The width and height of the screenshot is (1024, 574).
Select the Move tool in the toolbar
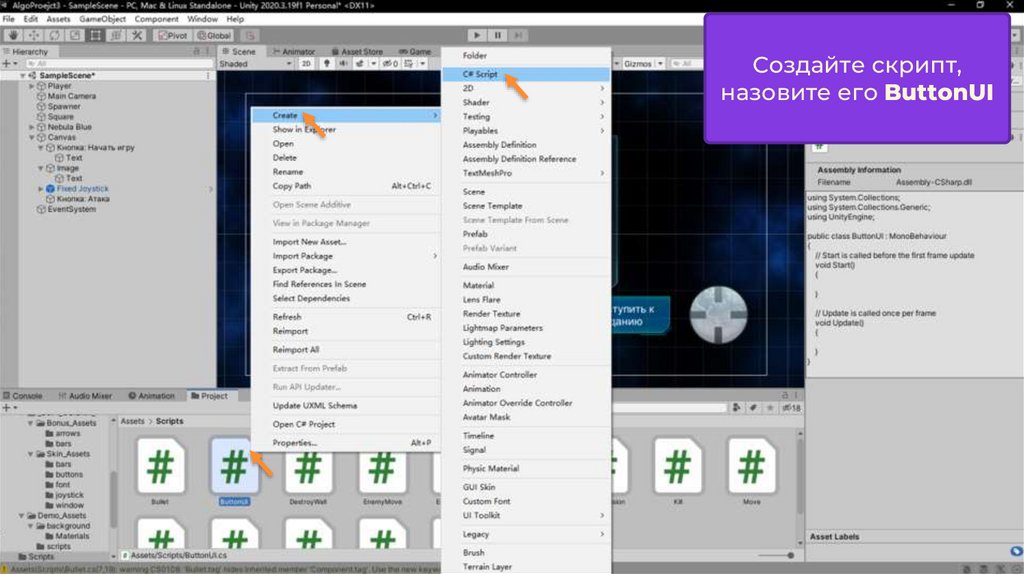click(33, 35)
